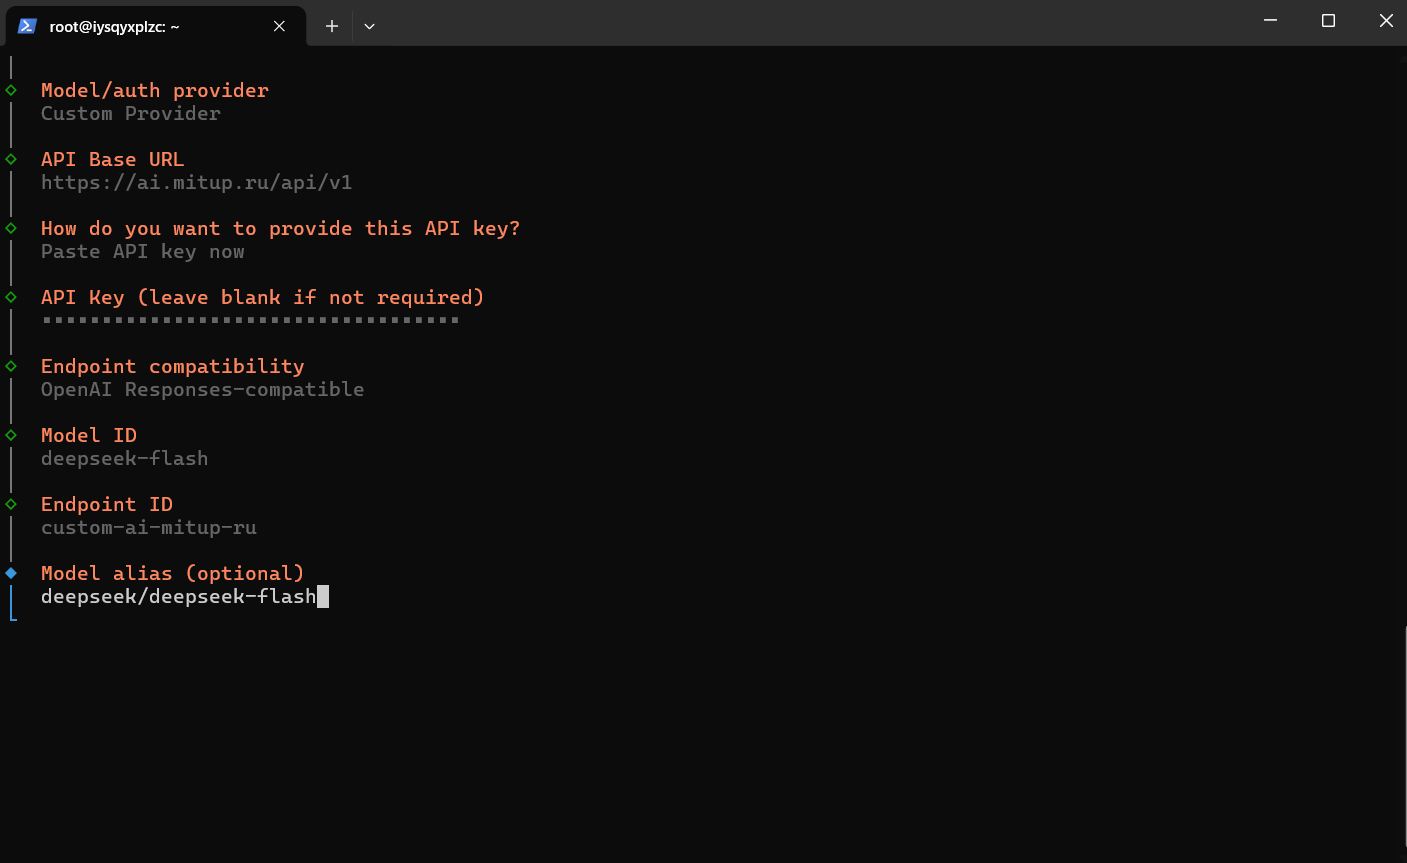Select the root@iysqyxplzc tab
The width and height of the screenshot is (1407, 863).
click(154, 26)
